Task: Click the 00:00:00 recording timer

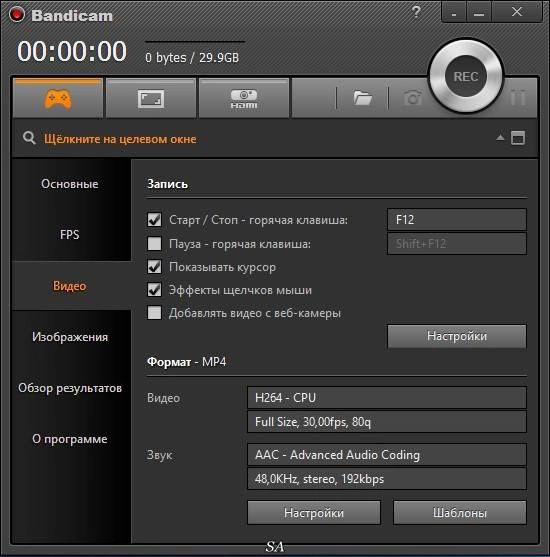Action: point(72,51)
